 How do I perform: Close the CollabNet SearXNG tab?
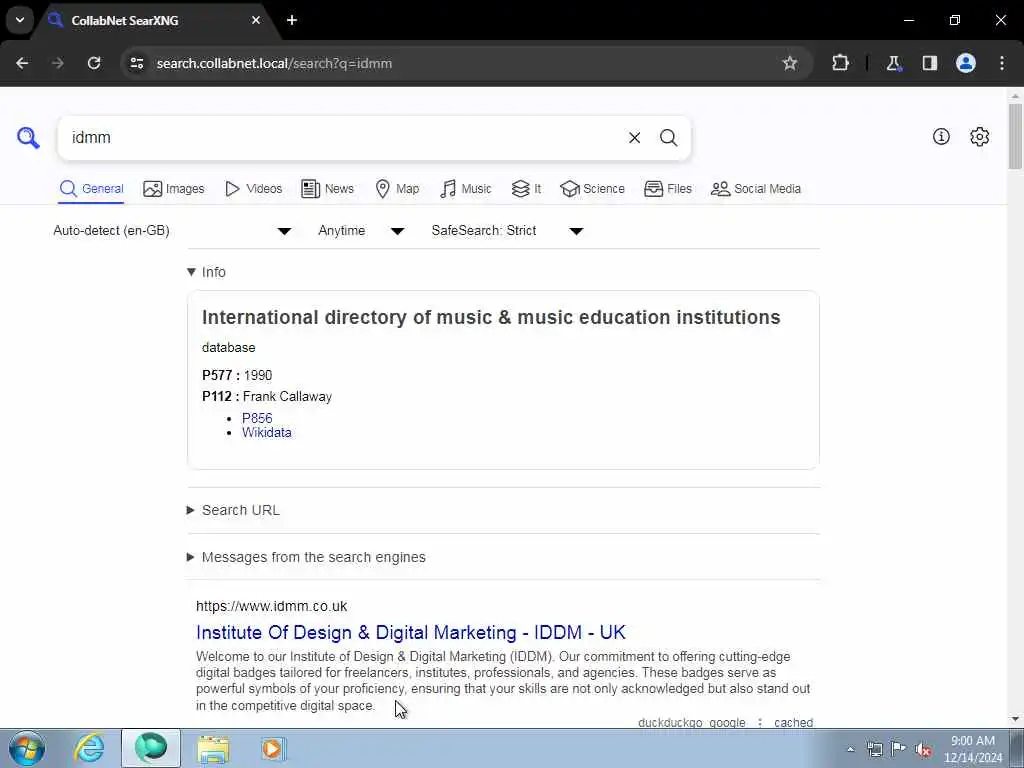(256, 20)
